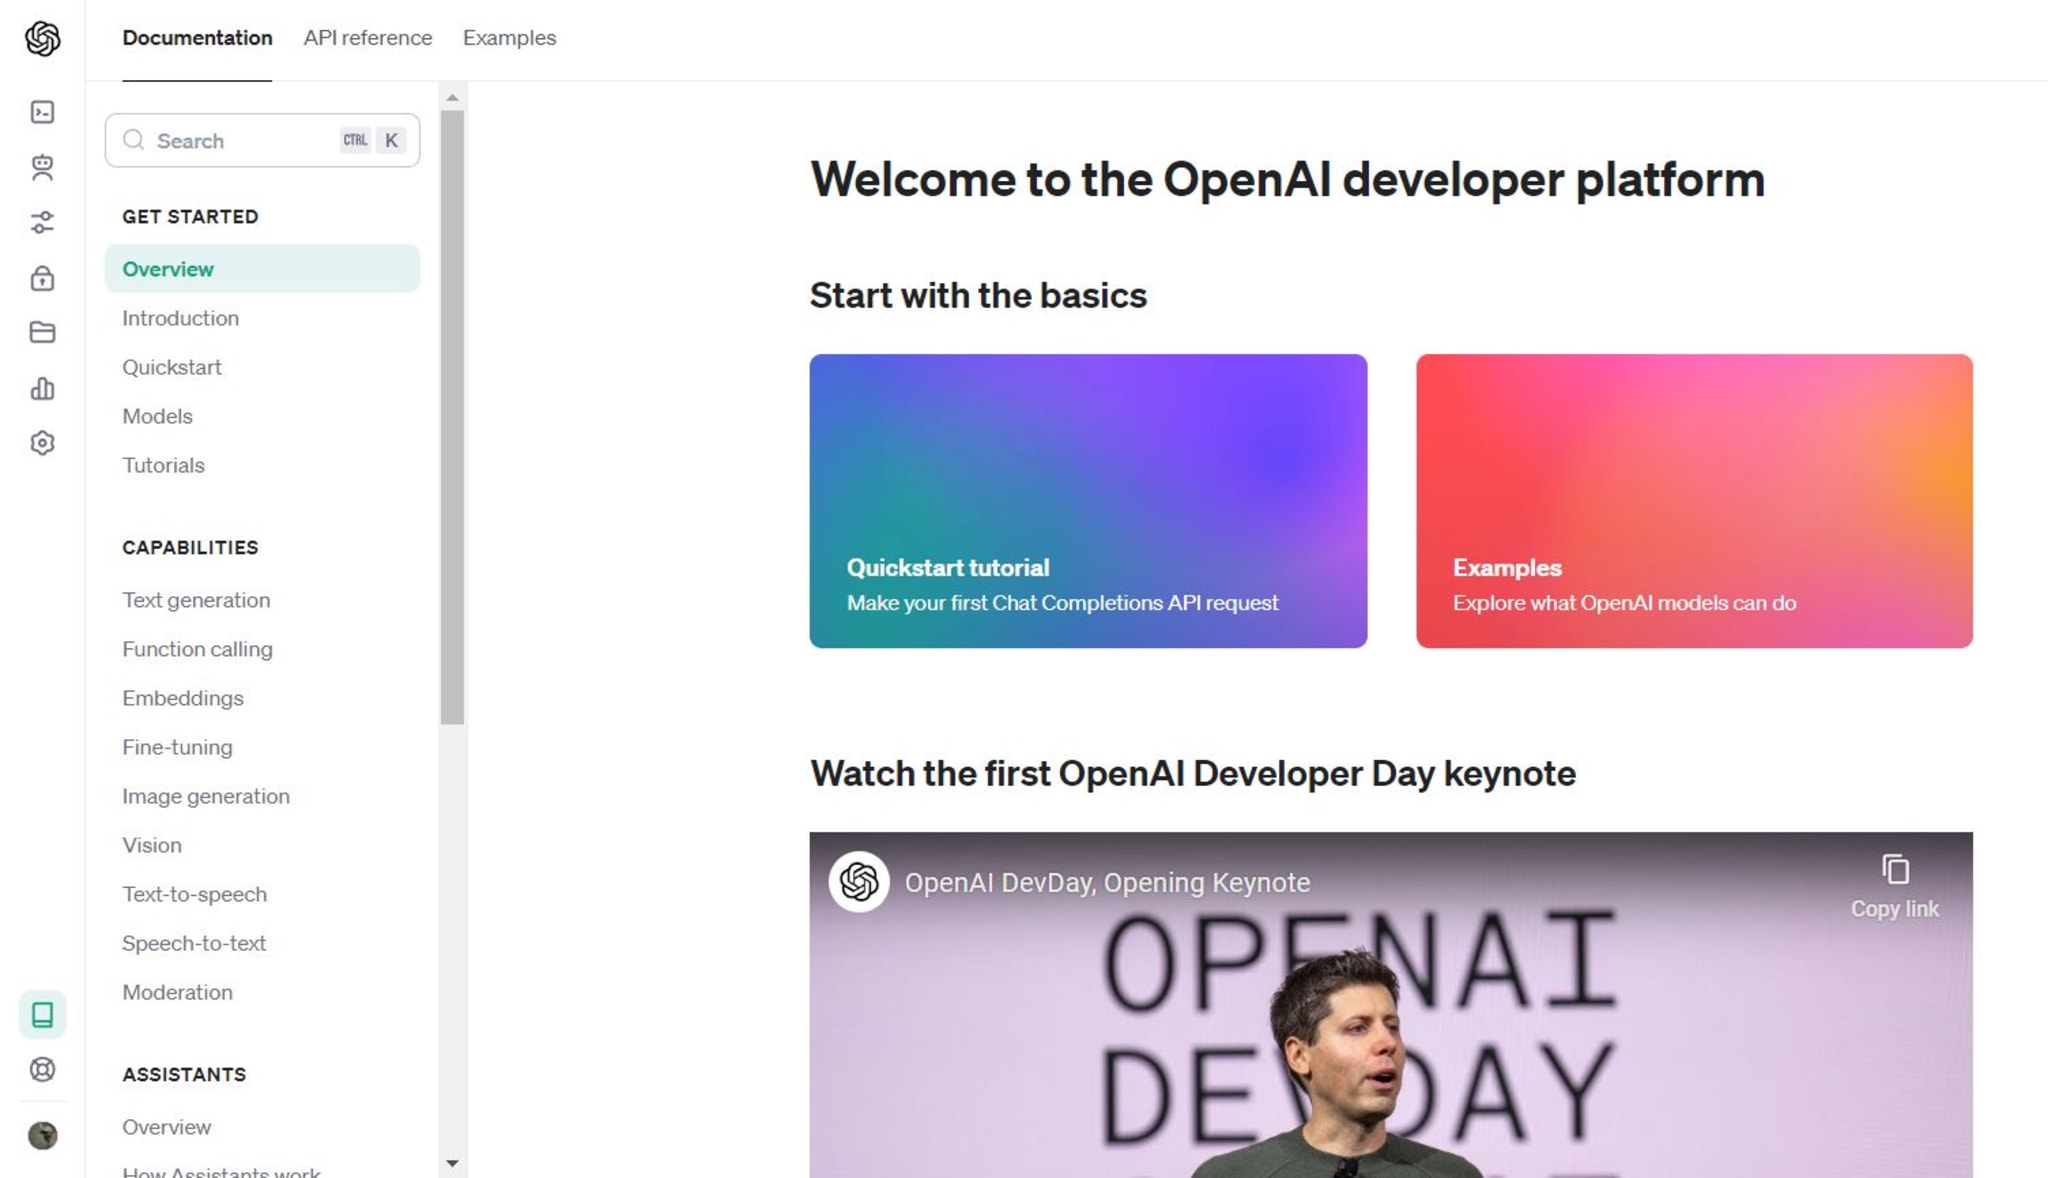The height and width of the screenshot is (1178, 2048).
Task: Click the OpenAI logo in the top-left corner
Action: [42, 38]
